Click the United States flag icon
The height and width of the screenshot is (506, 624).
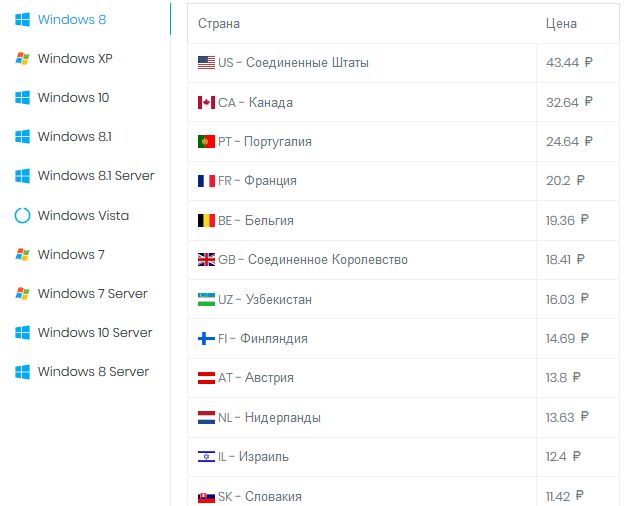206,63
